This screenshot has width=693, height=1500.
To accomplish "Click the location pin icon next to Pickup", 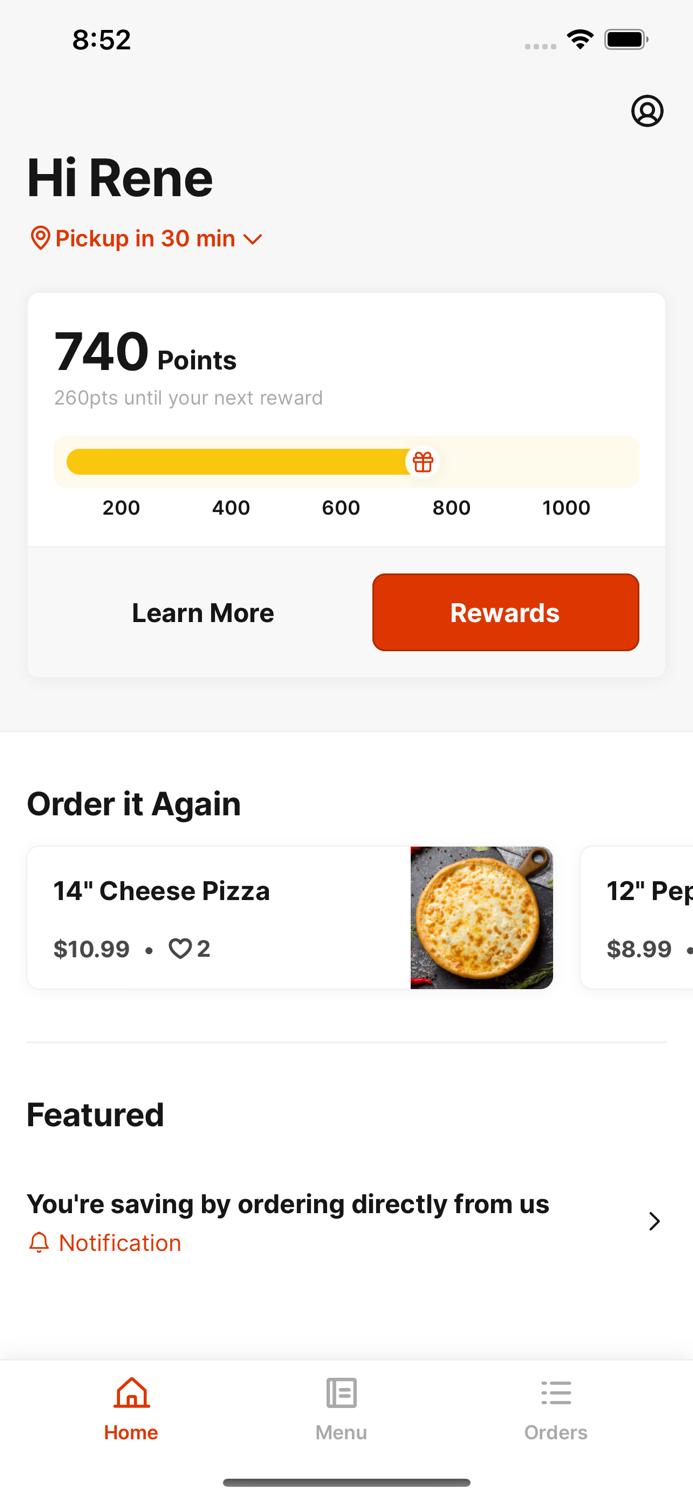I will (40, 238).
